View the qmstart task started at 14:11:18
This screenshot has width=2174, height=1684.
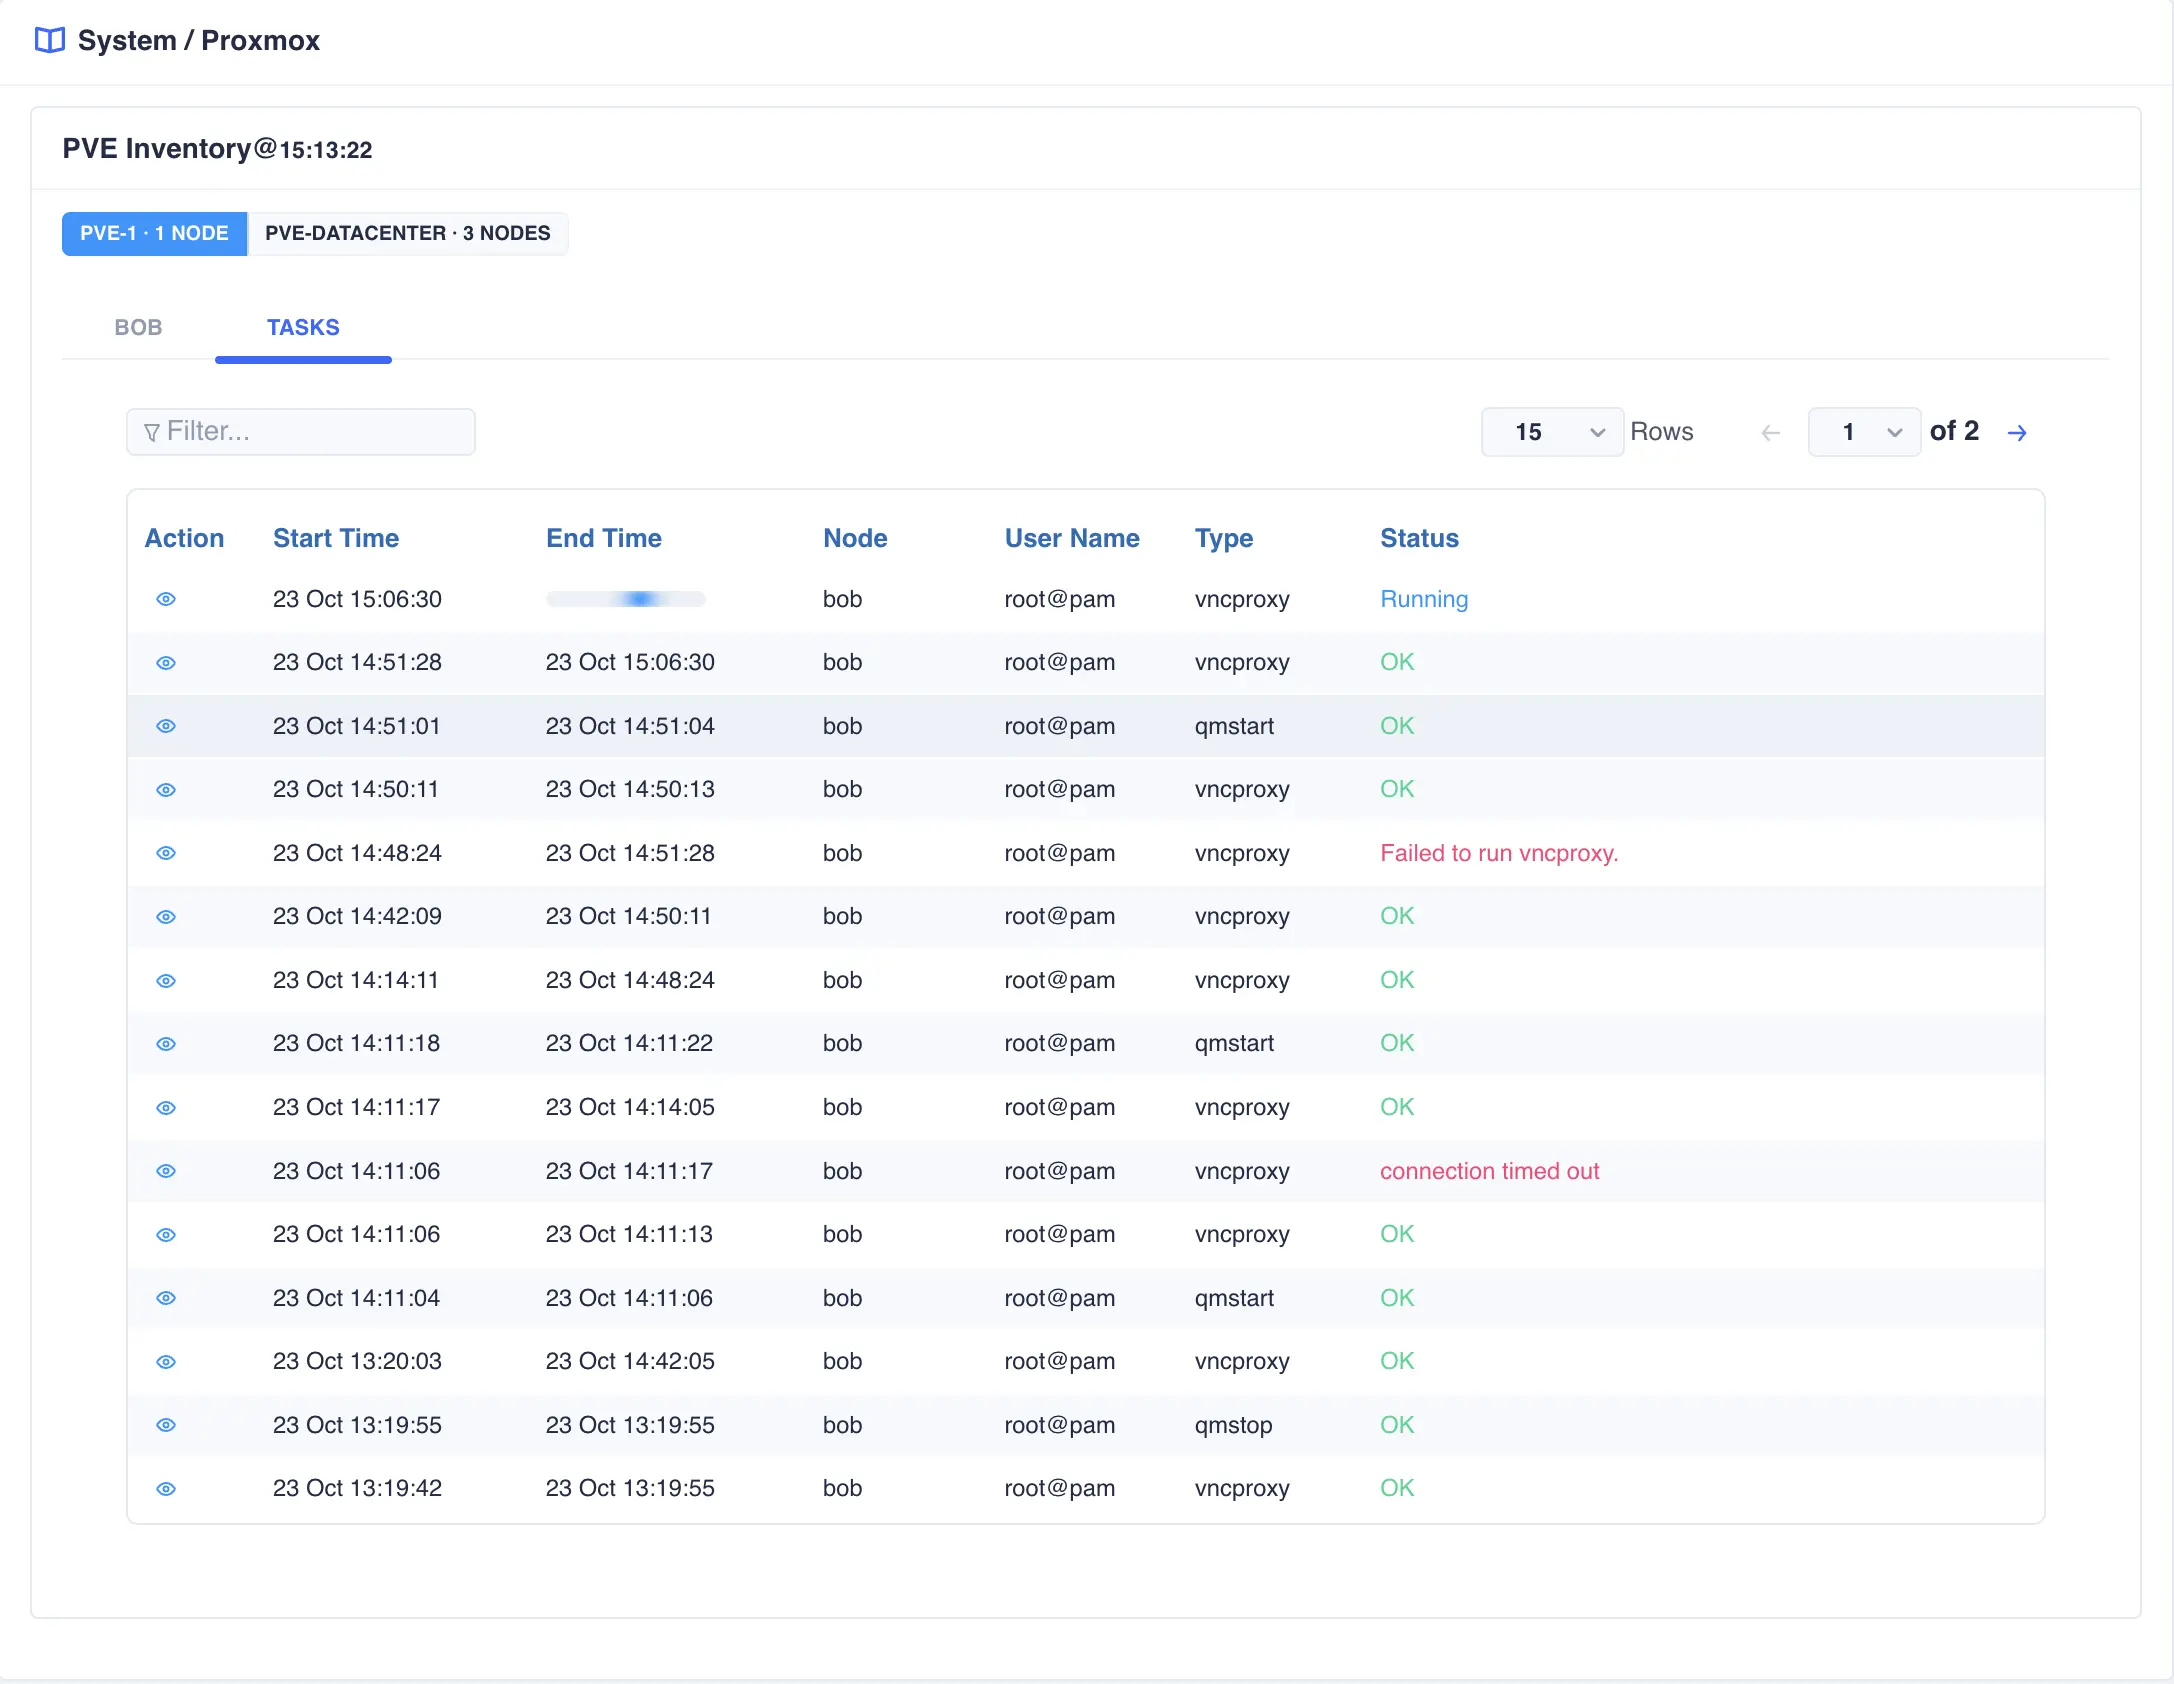pyautogui.click(x=166, y=1044)
